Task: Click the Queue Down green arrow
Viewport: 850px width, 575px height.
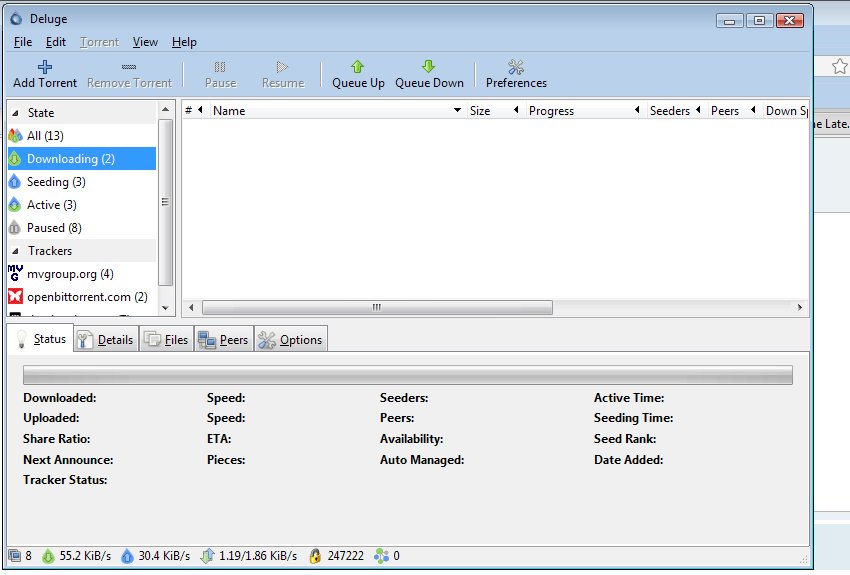Action: [428, 66]
